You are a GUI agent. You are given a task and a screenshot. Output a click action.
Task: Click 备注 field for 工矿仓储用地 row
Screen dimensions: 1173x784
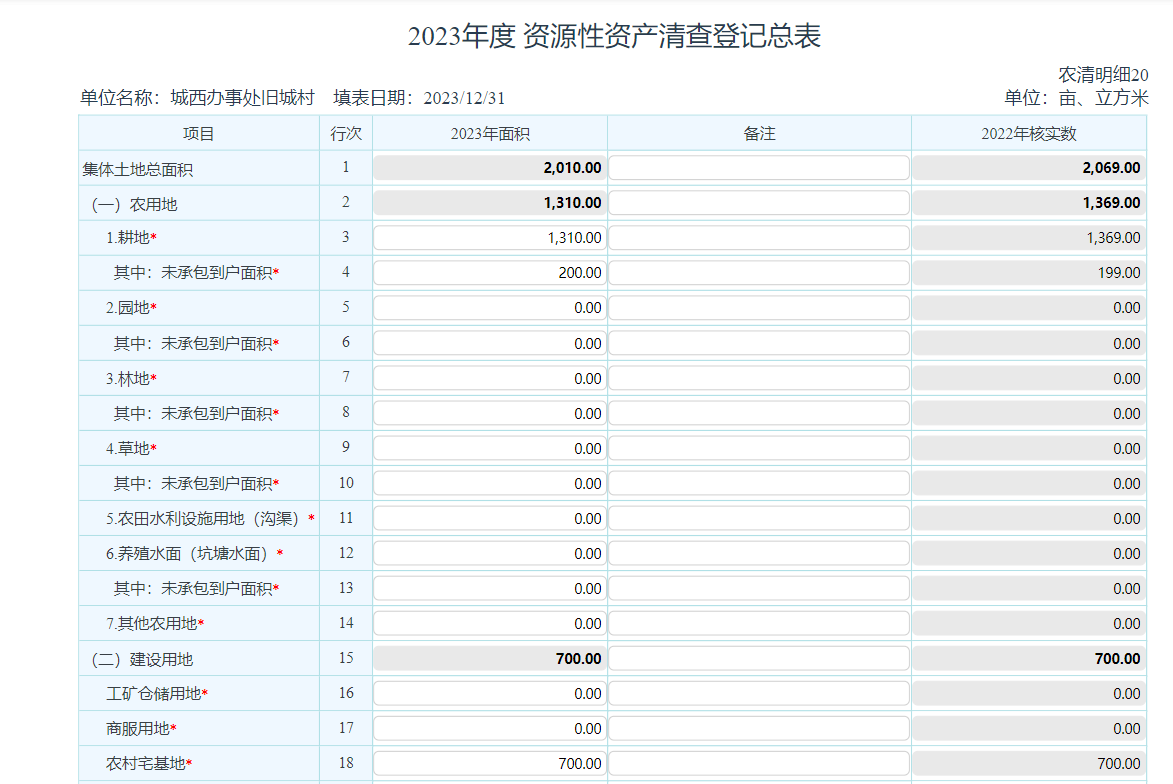(759, 694)
